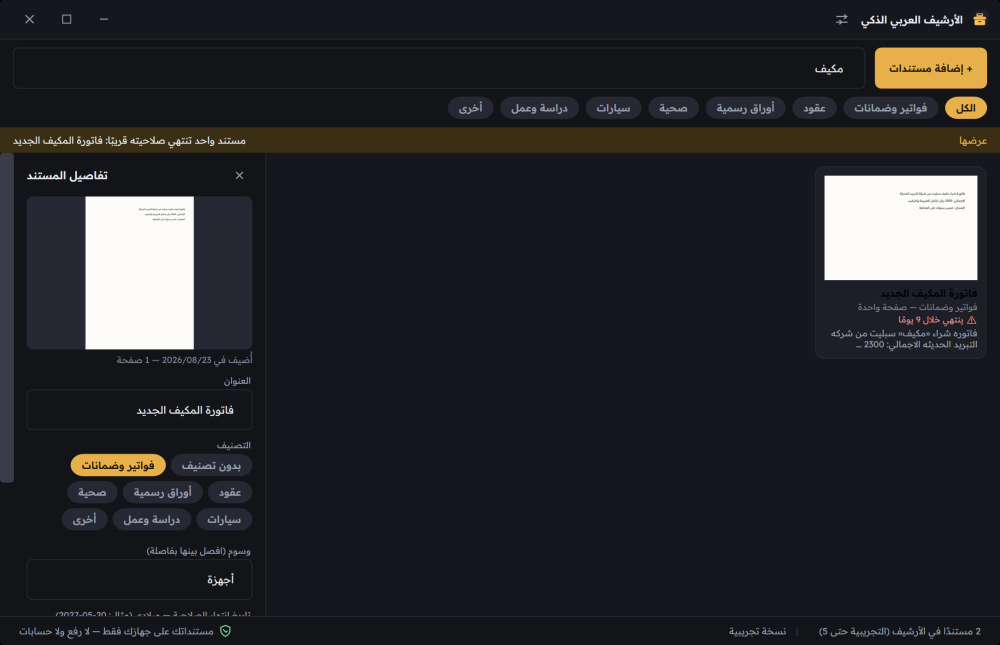Screen dimensions: 1000x645
Task: Open the فاتورة المكيف الجديد document card thumbnail
Action: point(901,228)
